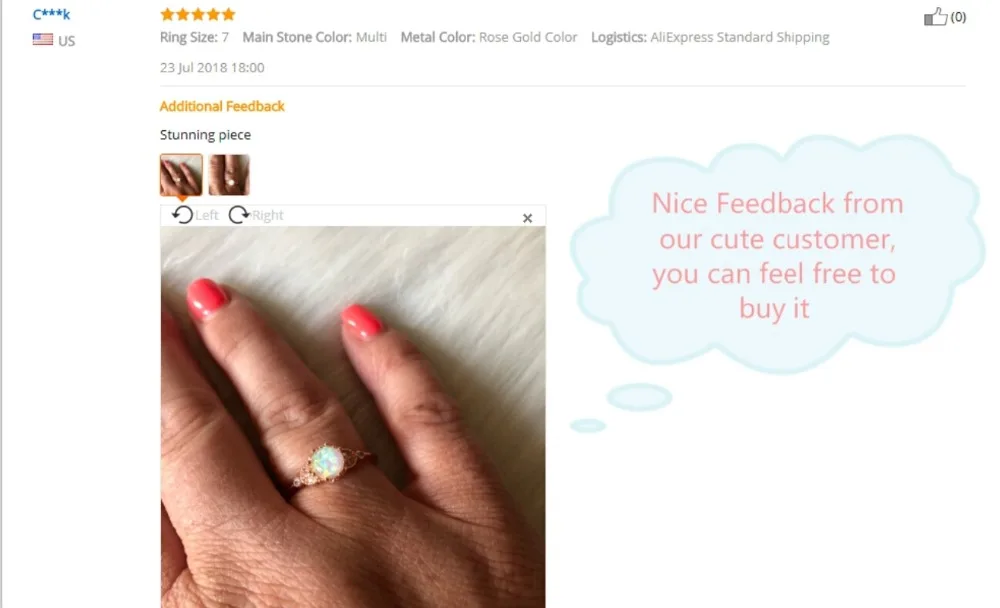Click the reviewer name C***k
The height and width of the screenshot is (608, 1000).
pyautogui.click(x=51, y=14)
